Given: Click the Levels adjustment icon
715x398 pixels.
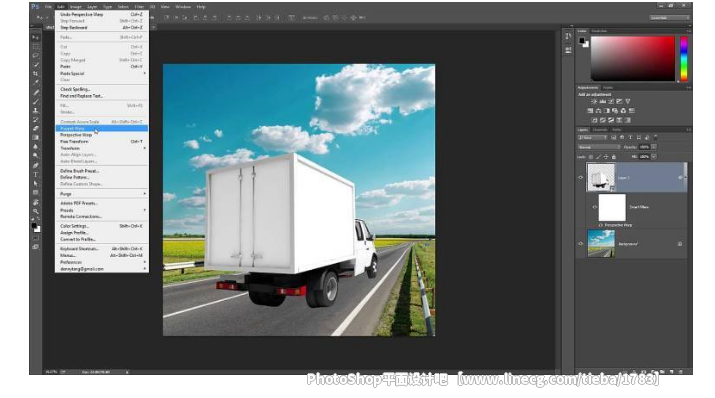Looking at the screenshot, I should point(602,102).
